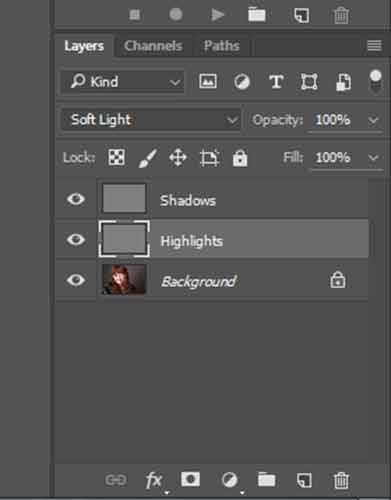Expand the Opacity slider arrow
Viewport: 391px width, 500px height.
373,120
